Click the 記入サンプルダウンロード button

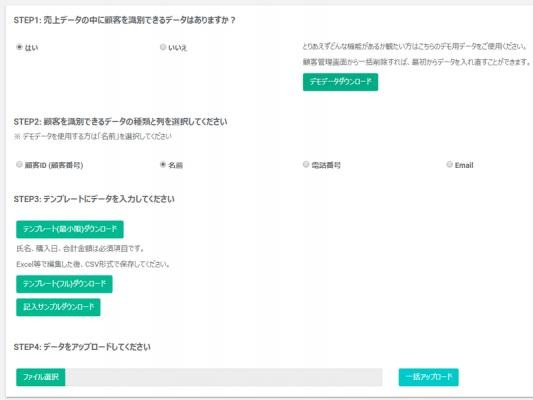(x=58, y=307)
